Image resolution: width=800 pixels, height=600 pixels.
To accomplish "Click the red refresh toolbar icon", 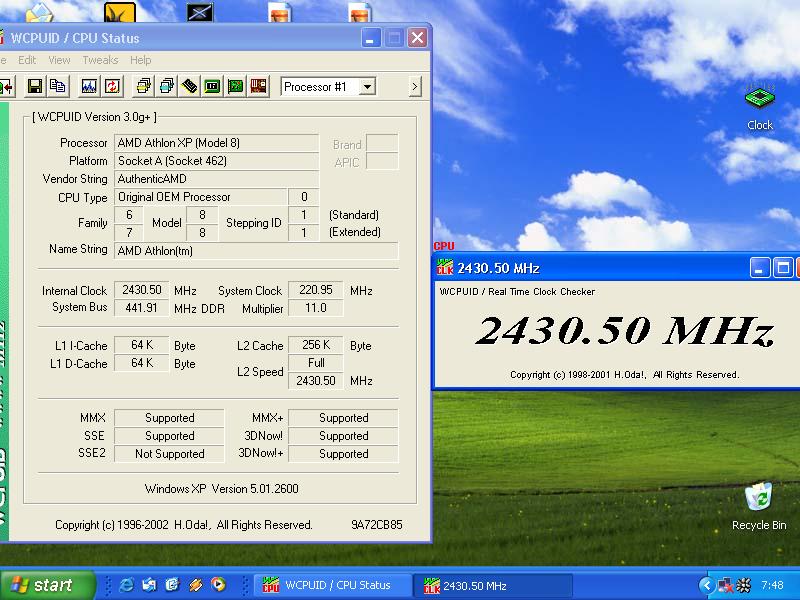I will [112, 87].
